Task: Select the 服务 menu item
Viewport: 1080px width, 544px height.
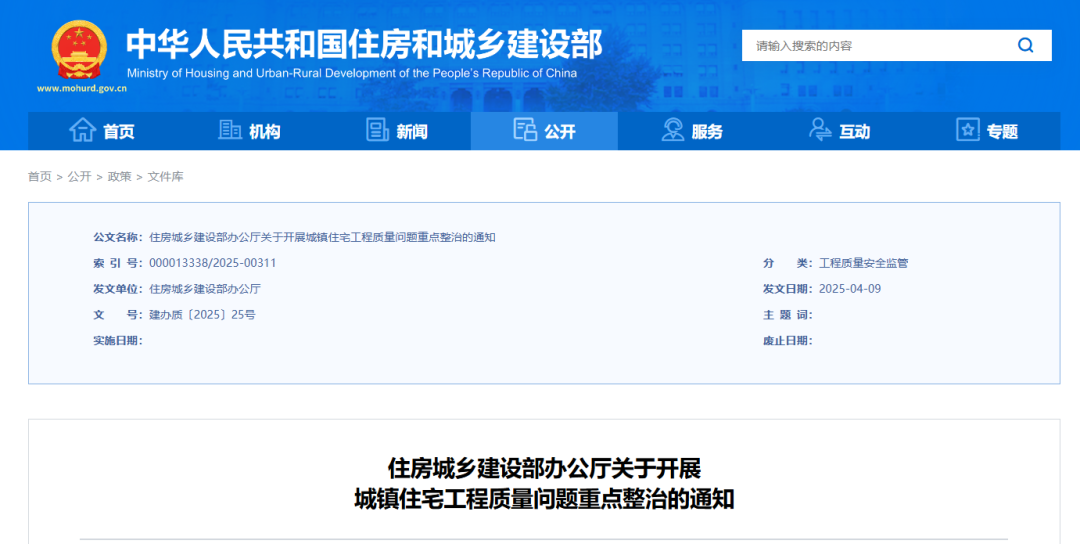Action: [x=707, y=132]
